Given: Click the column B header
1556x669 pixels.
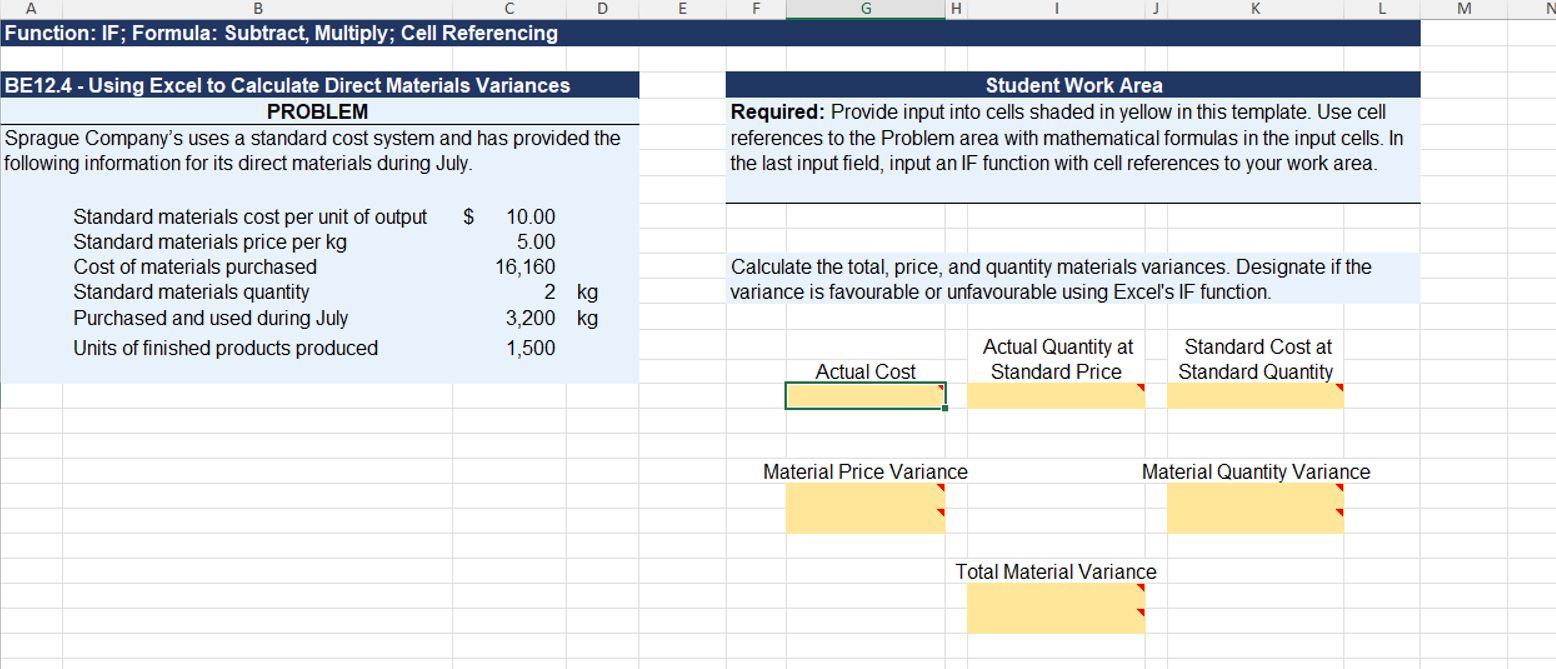Looking at the screenshot, I should click(258, 8).
